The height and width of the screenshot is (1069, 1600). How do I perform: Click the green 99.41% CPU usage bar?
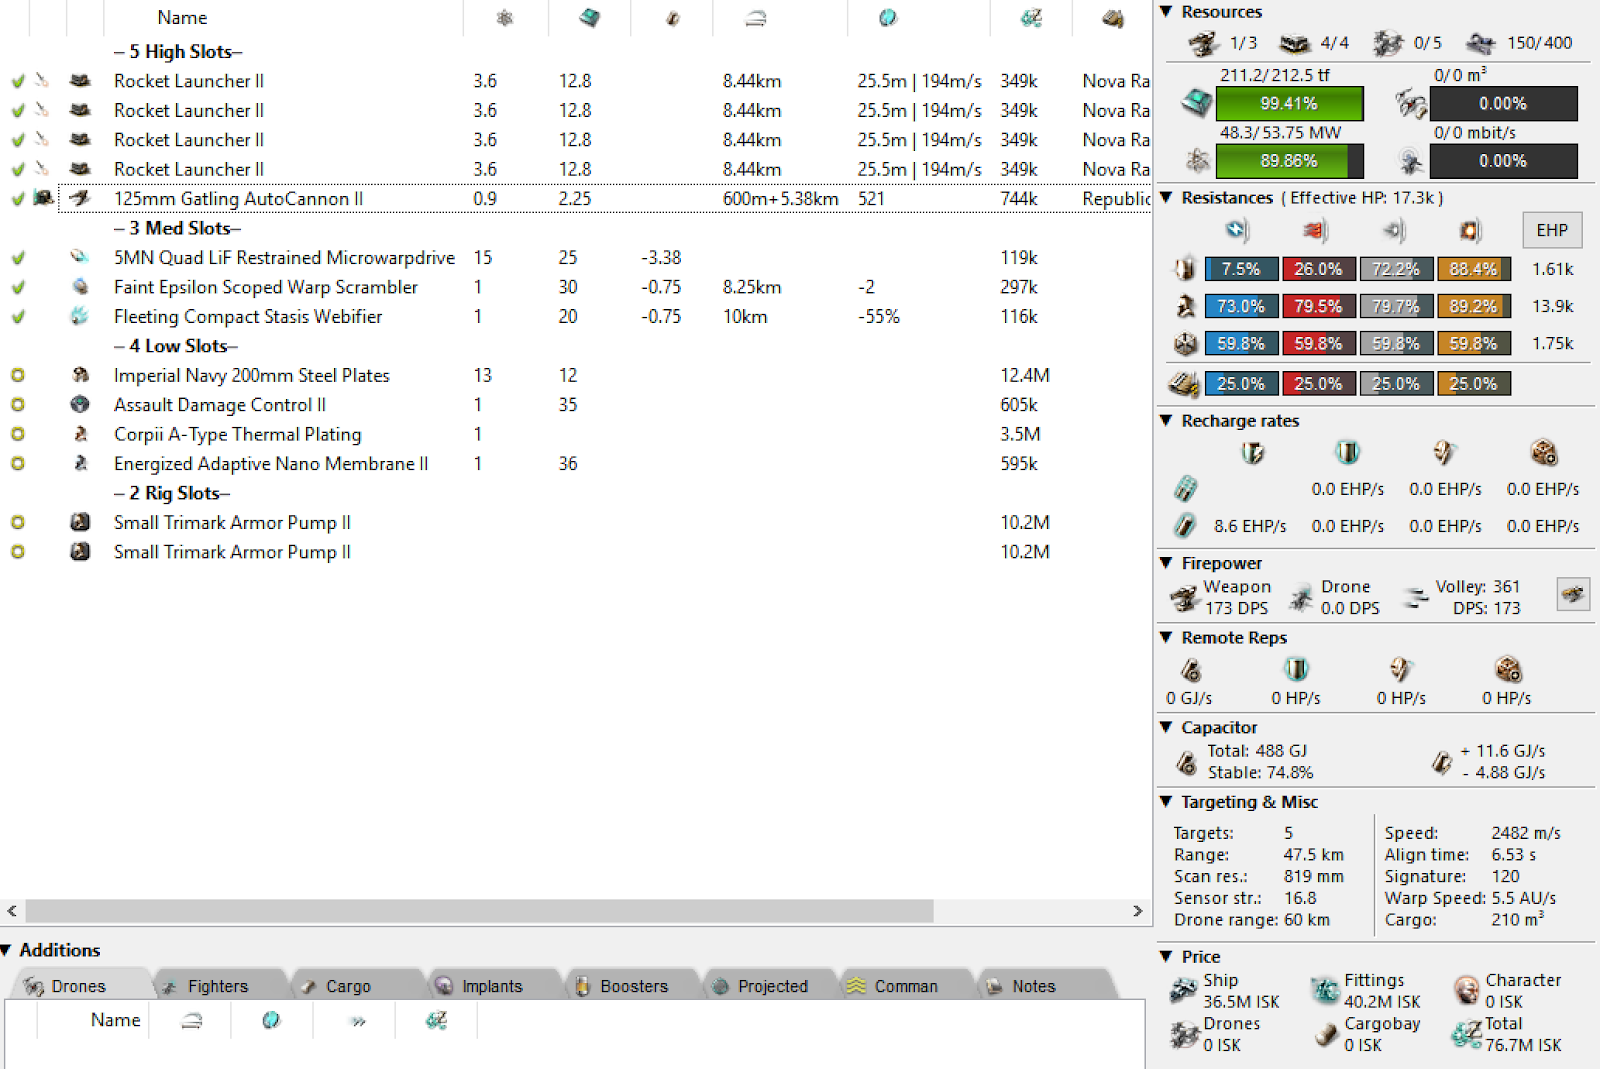[x=1288, y=104]
